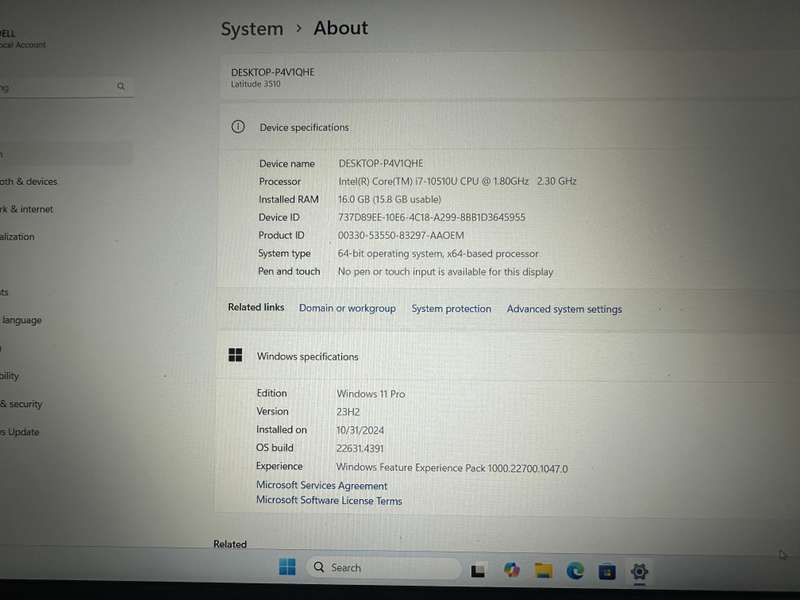Open Task View from taskbar
Screen dimensions: 800x600
478,570
